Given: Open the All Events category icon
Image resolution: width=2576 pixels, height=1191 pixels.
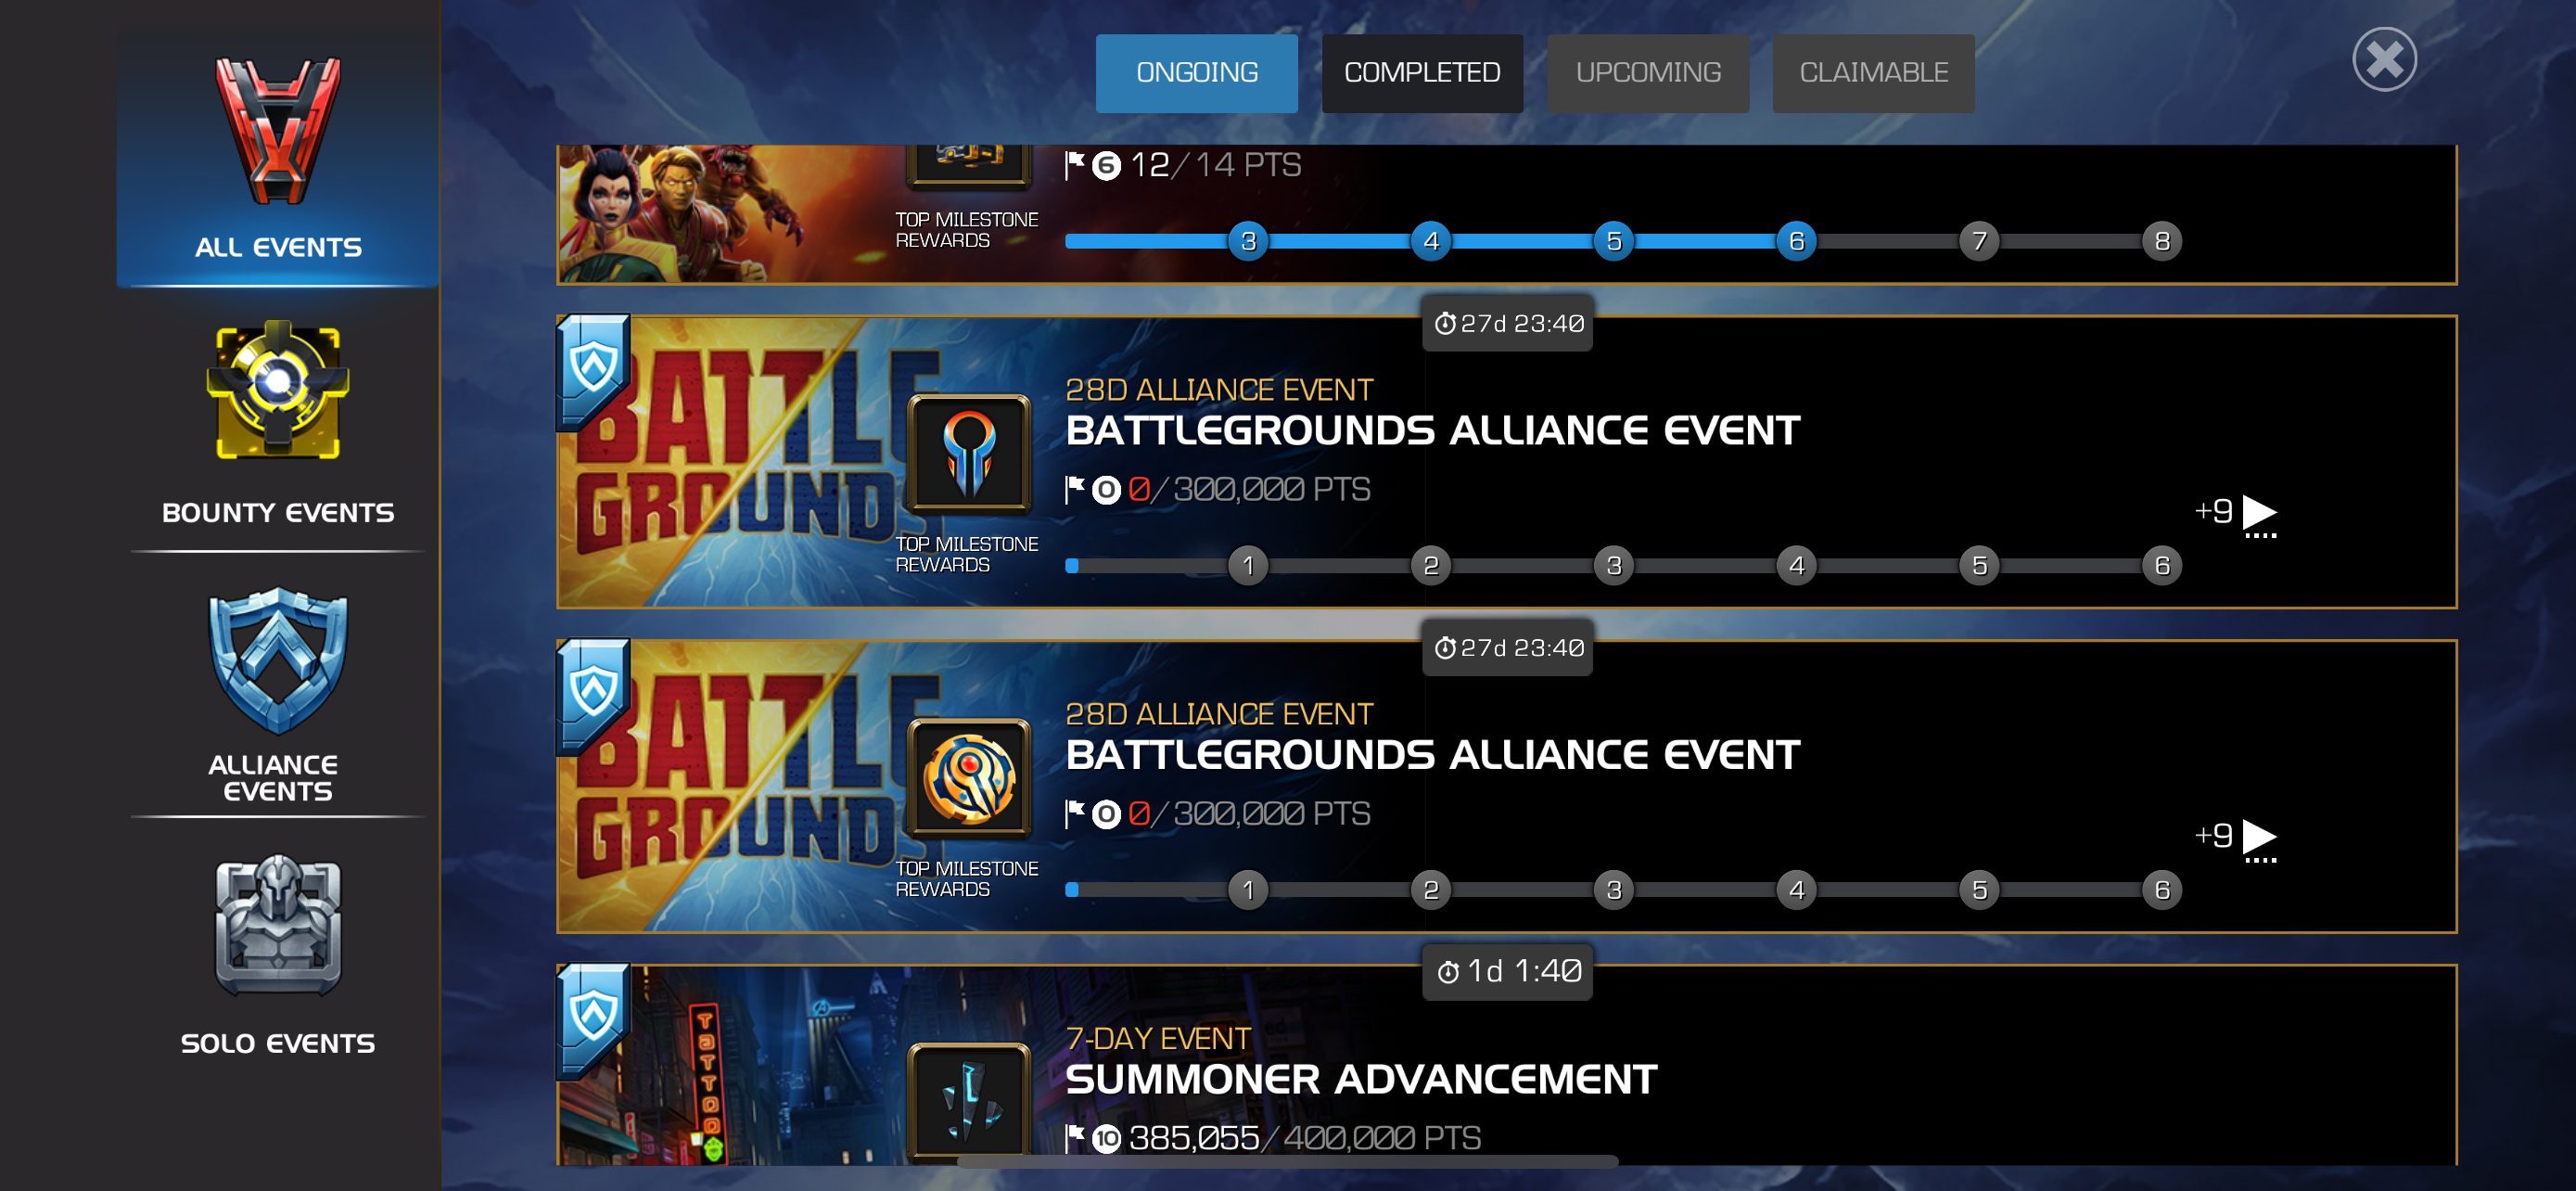Looking at the screenshot, I should 278,131.
